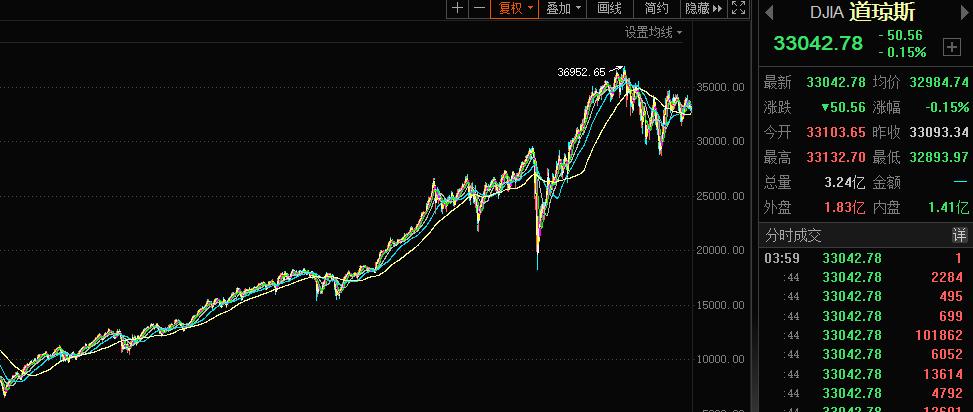Viewport: 973px width, 412px height.
Task: Add DJIA to watchlist with plus box
Action: [x=951, y=47]
